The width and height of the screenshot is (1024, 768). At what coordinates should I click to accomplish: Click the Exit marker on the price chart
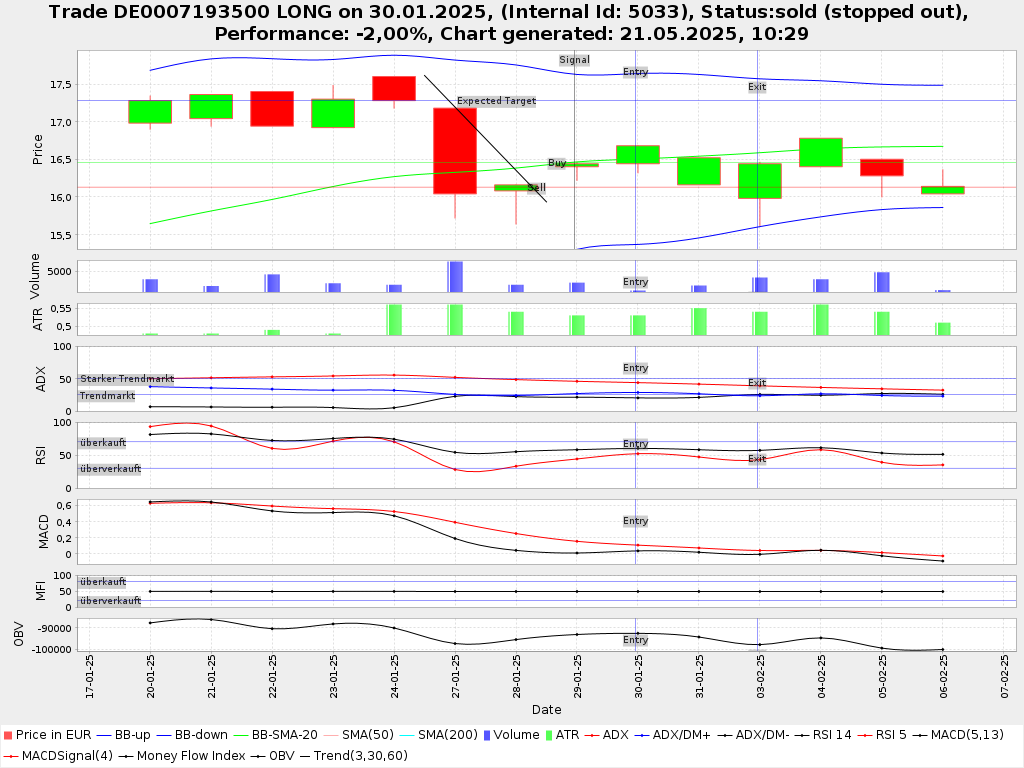click(757, 87)
